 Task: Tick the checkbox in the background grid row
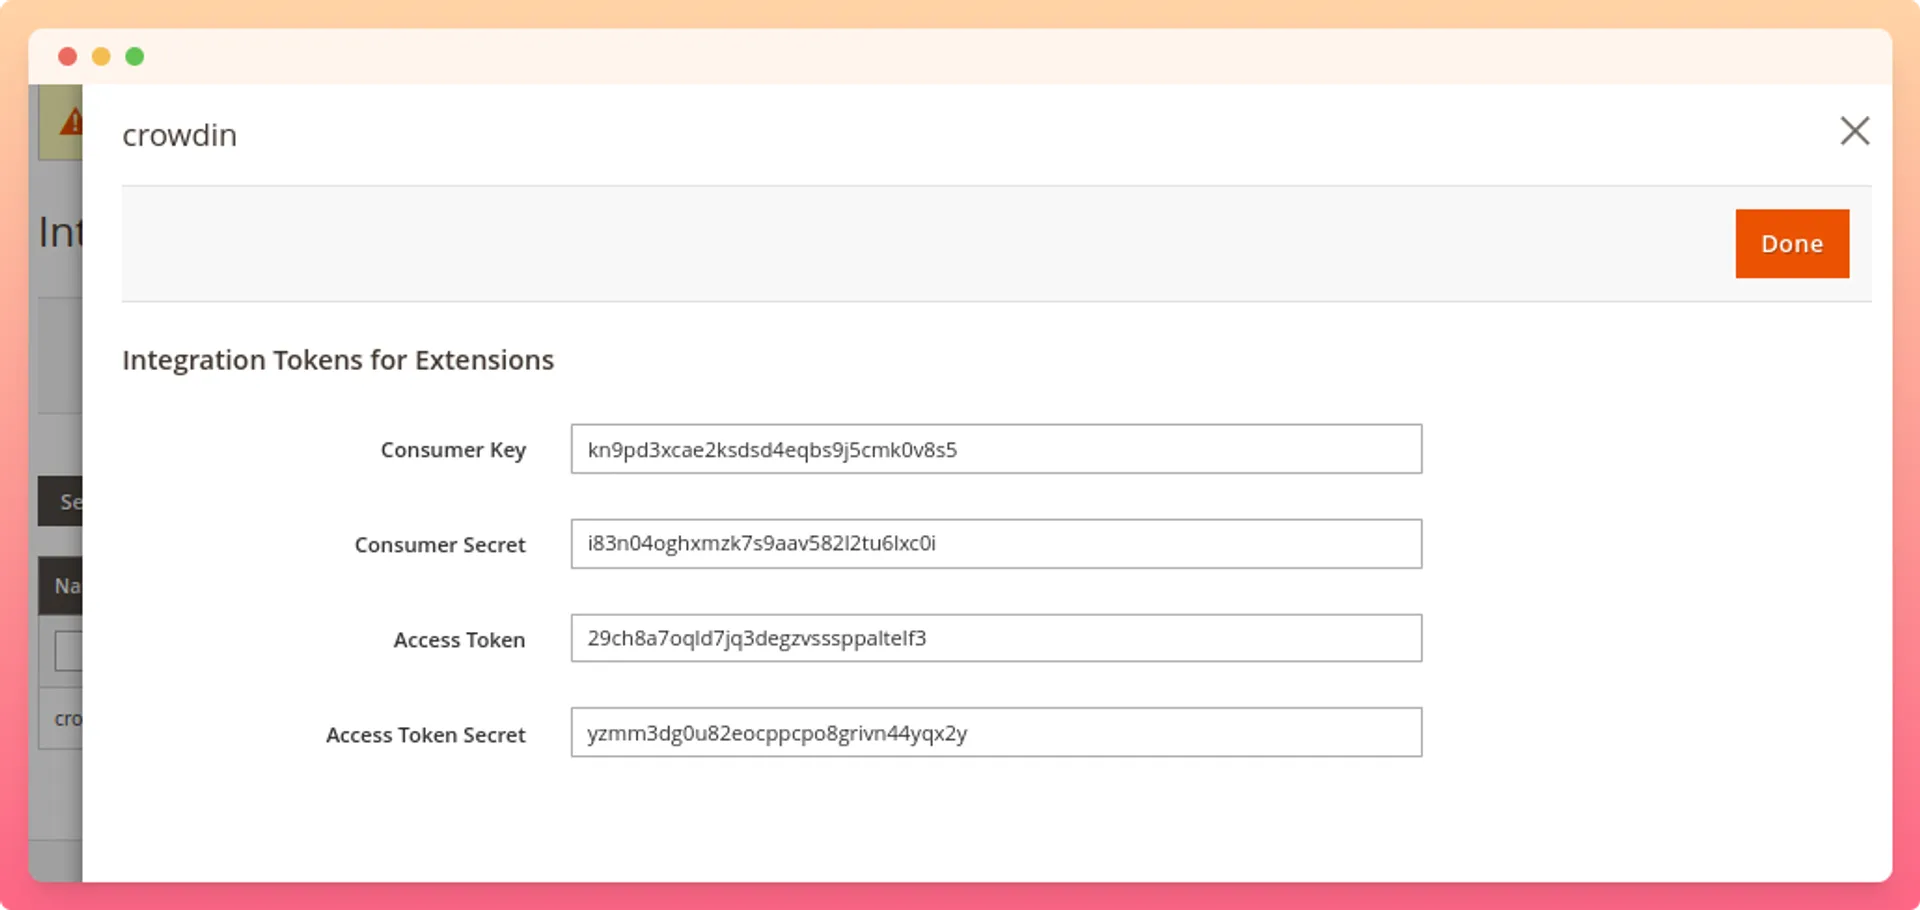(68, 651)
